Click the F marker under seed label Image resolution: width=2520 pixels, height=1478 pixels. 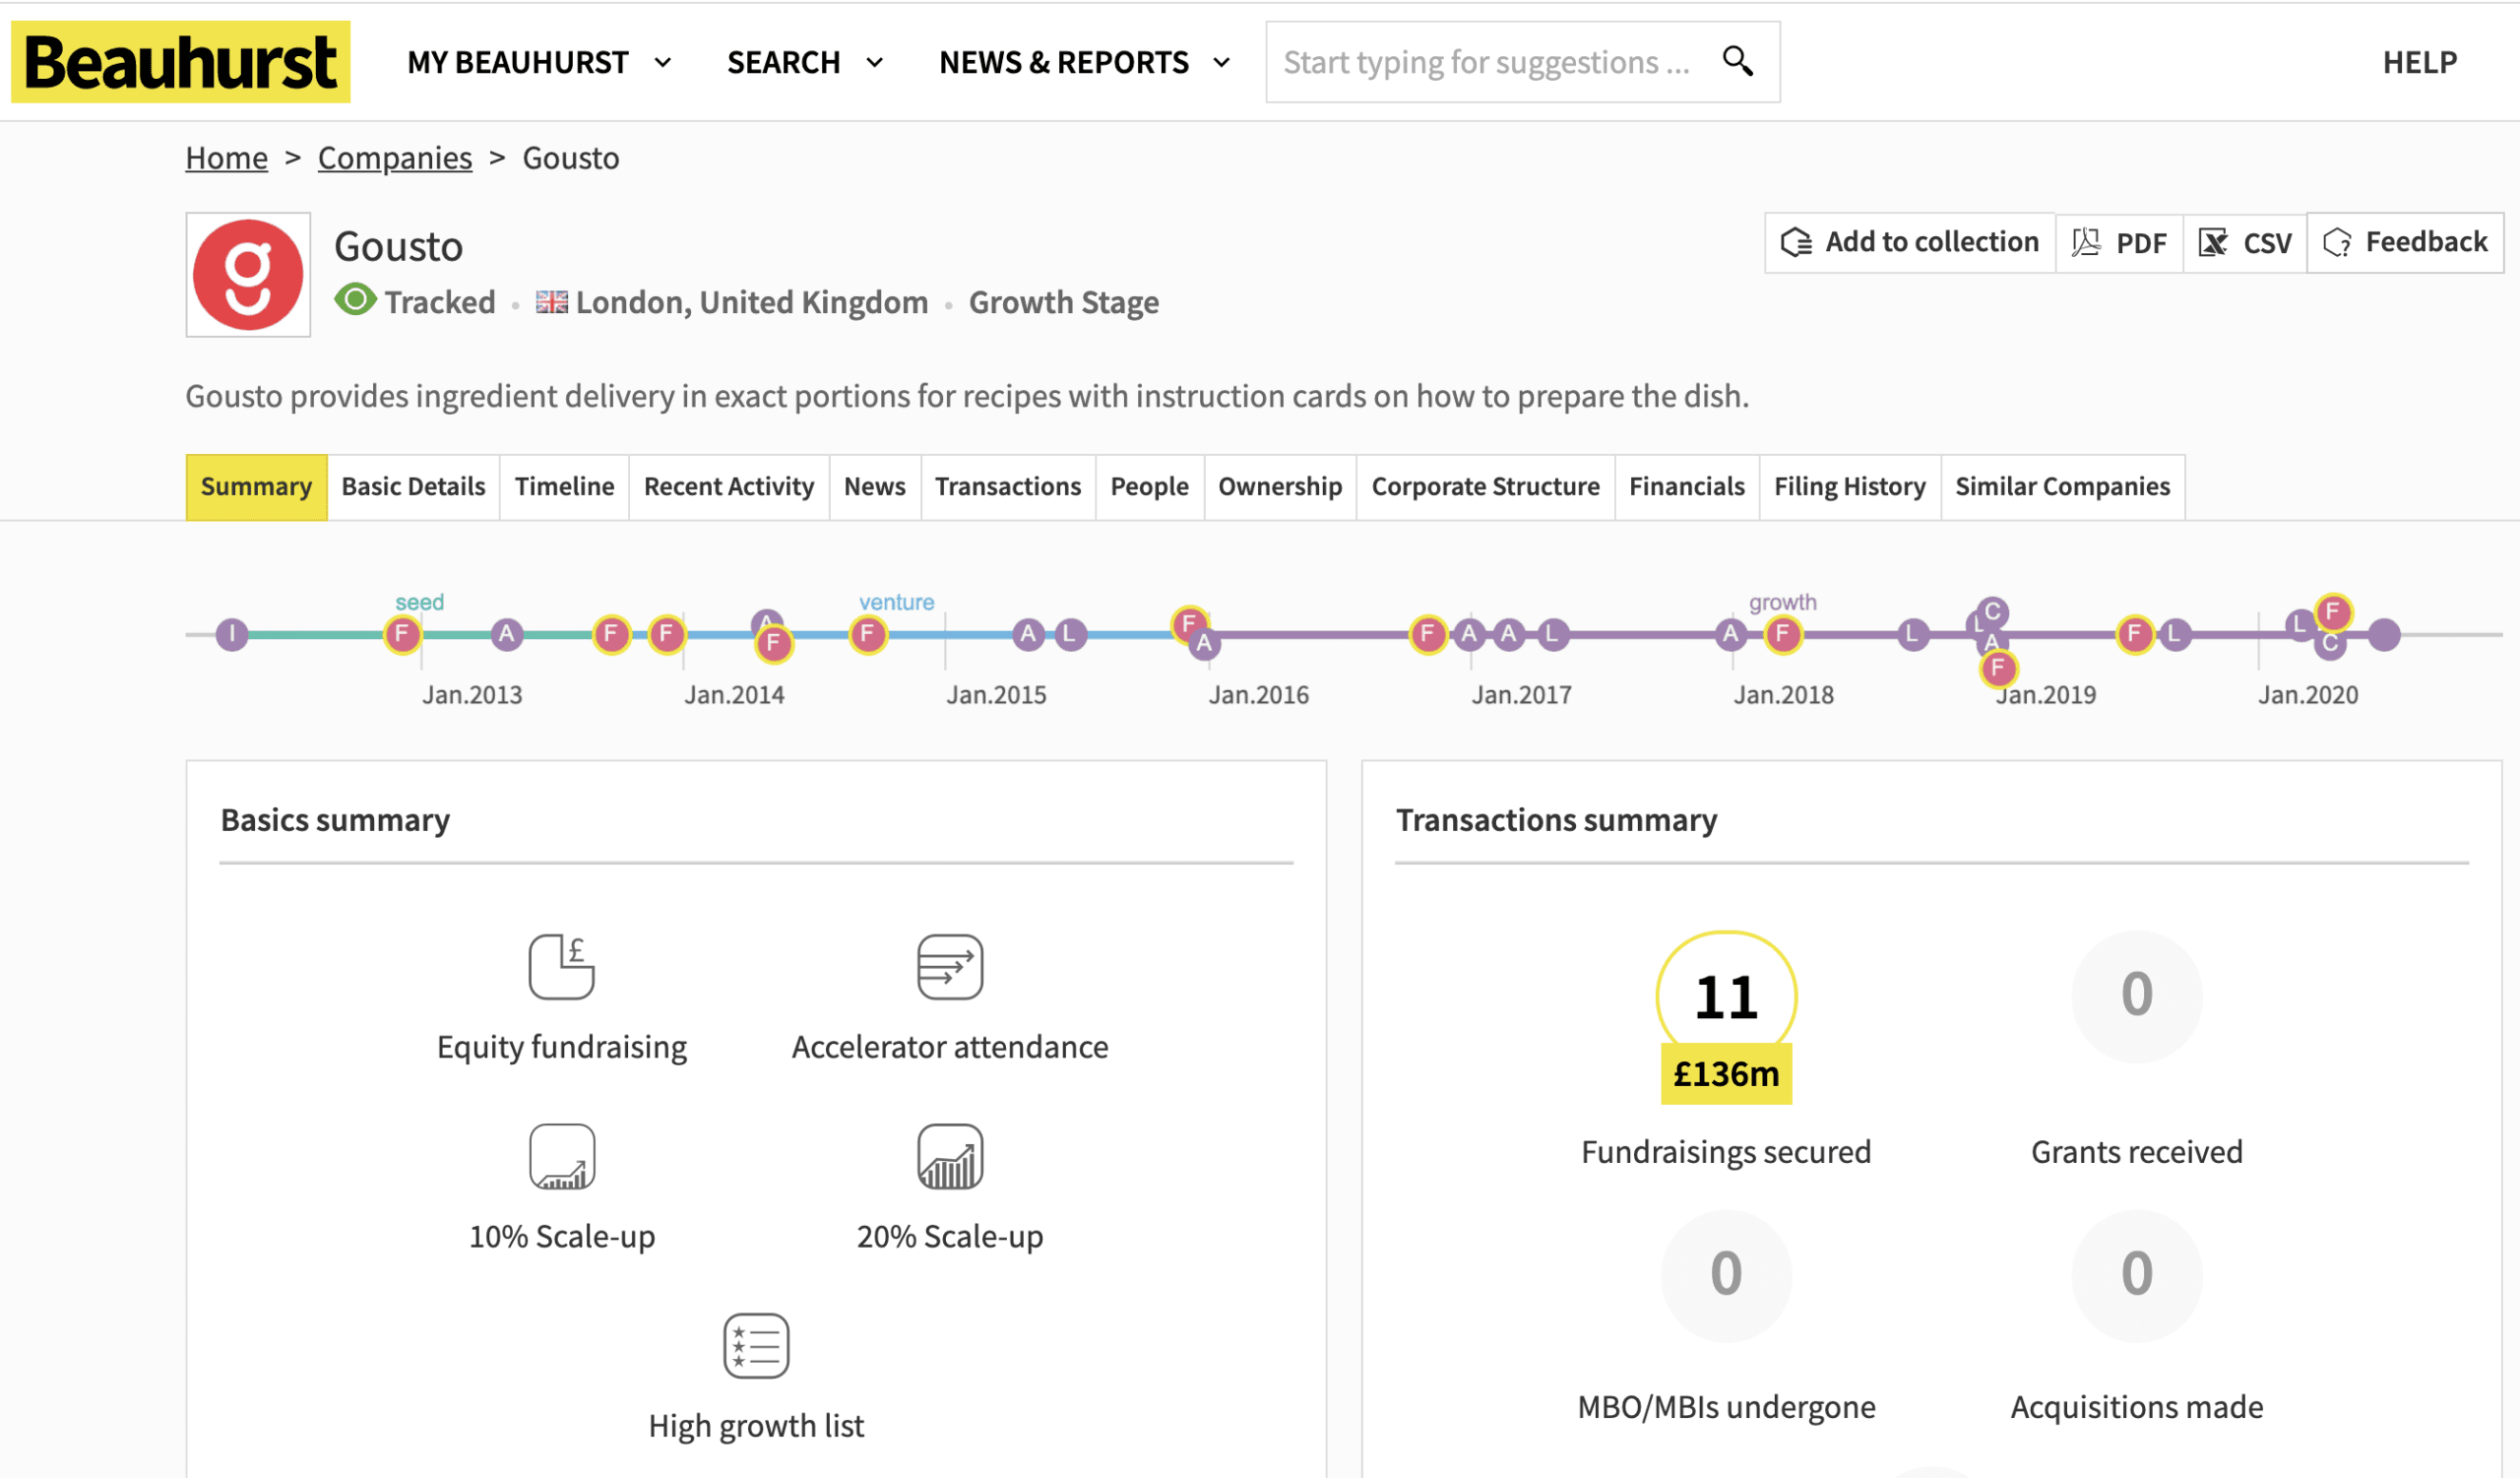tap(402, 634)
